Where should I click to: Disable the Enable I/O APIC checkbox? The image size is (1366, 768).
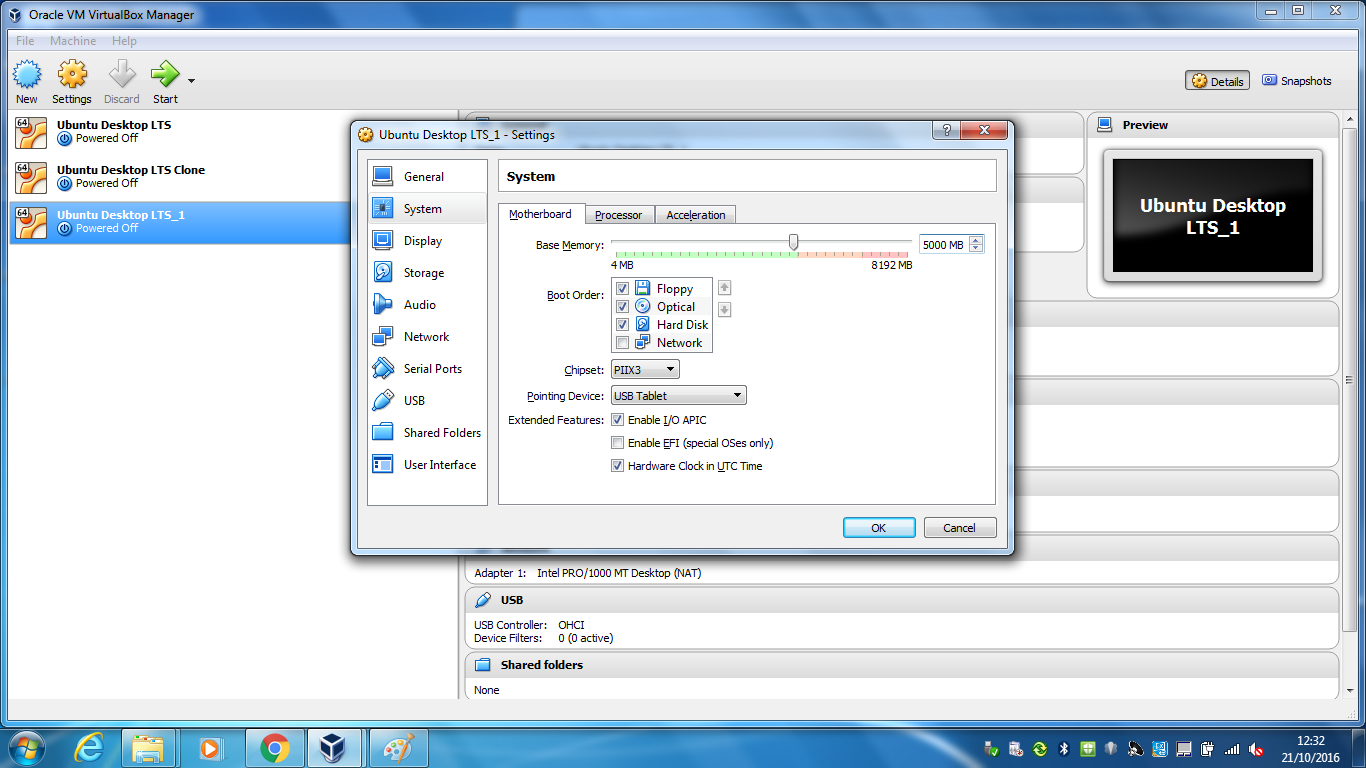pos(618,420)
